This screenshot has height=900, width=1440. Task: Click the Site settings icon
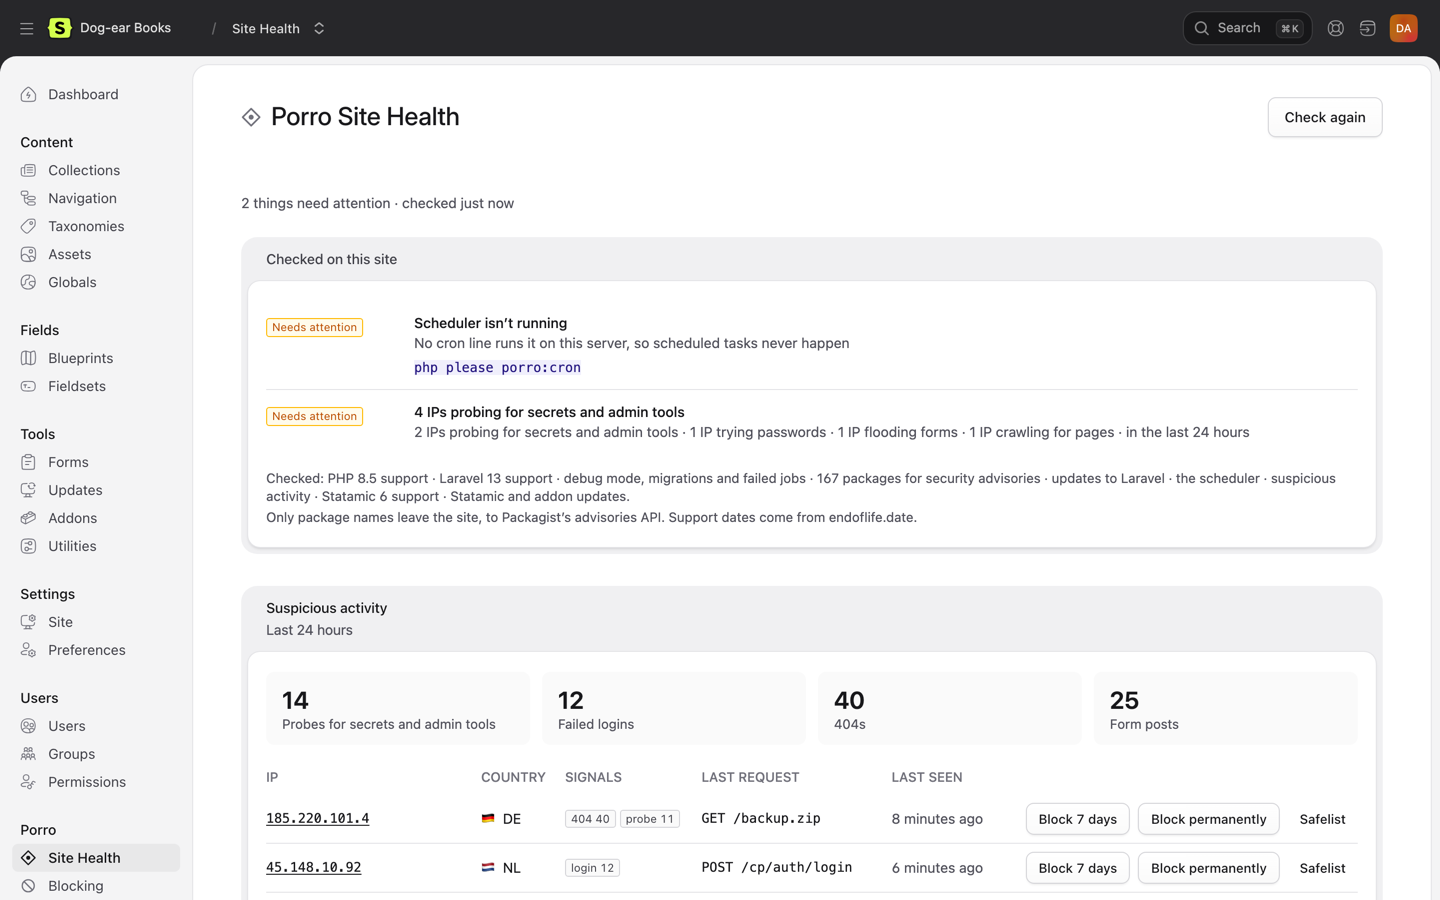[x=28, y=623]
